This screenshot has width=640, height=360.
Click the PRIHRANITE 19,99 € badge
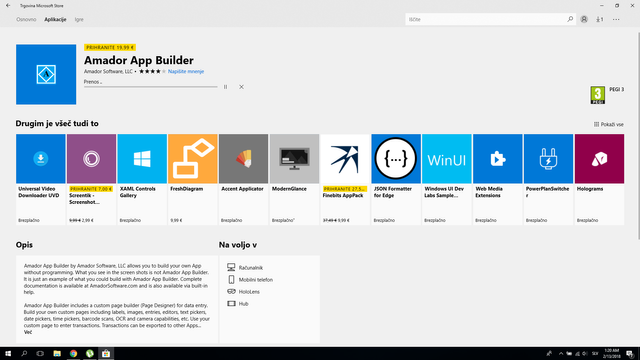pos(110,47)
